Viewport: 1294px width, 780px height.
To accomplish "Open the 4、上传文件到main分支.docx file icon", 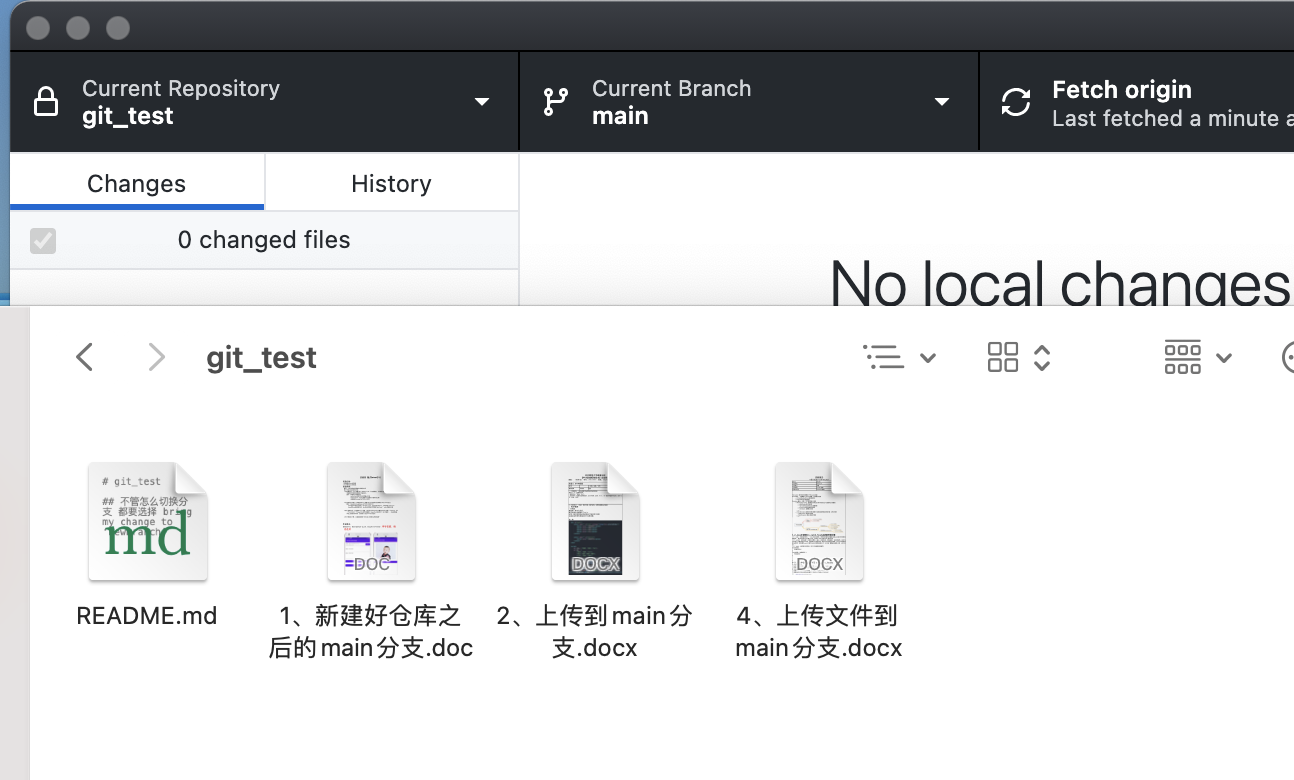I will pyautogui.click(x=819, y=521).
